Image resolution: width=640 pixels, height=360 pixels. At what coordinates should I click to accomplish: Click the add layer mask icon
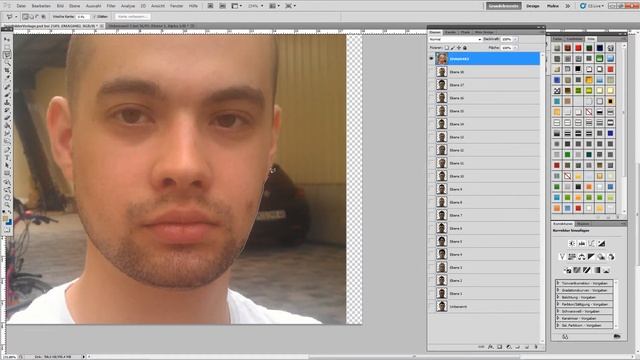pyautogui.click(x=500, y=347)
